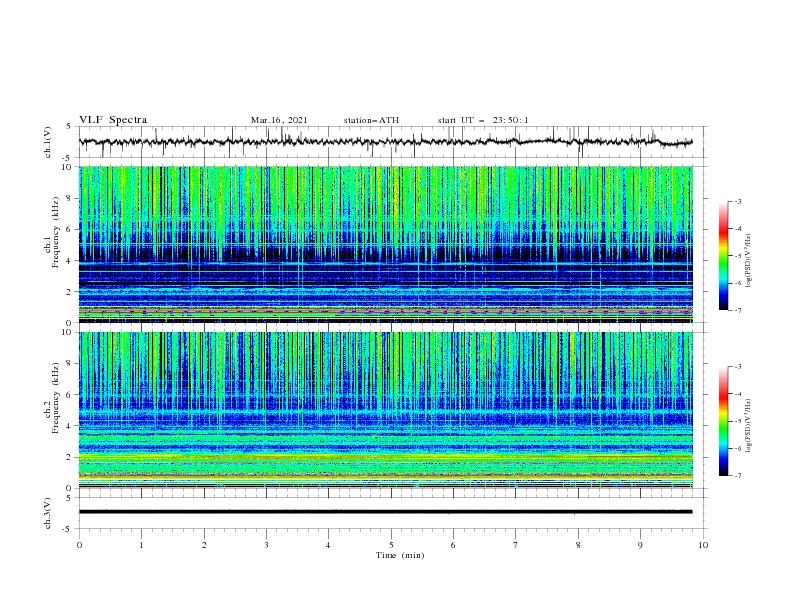Click the 'Time (min)' x-axis label

pyautogui.click(x=400, y=555)
